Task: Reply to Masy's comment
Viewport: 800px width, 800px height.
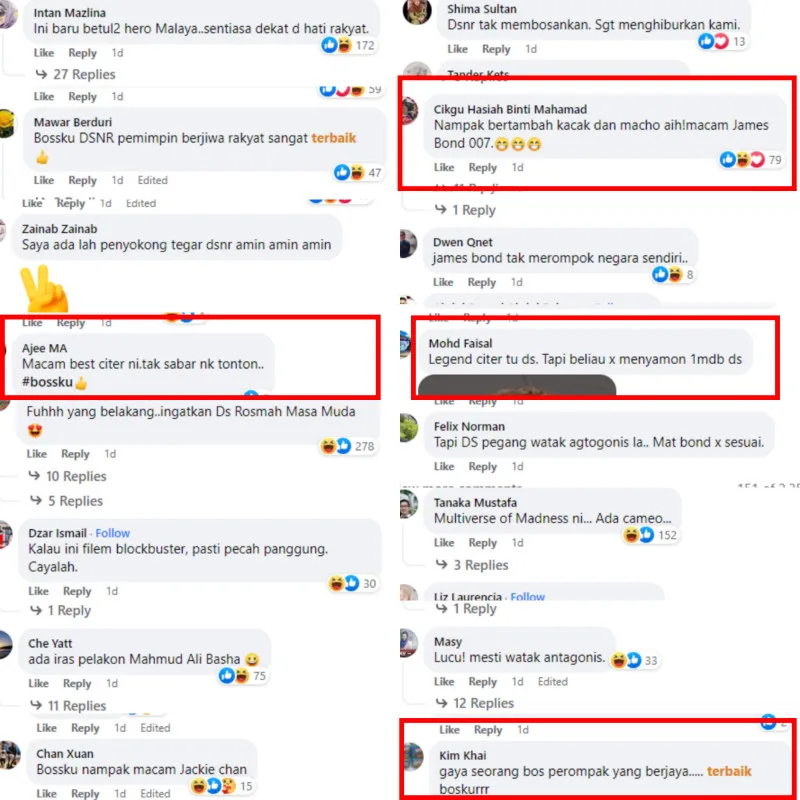Action: pos(483,682)
